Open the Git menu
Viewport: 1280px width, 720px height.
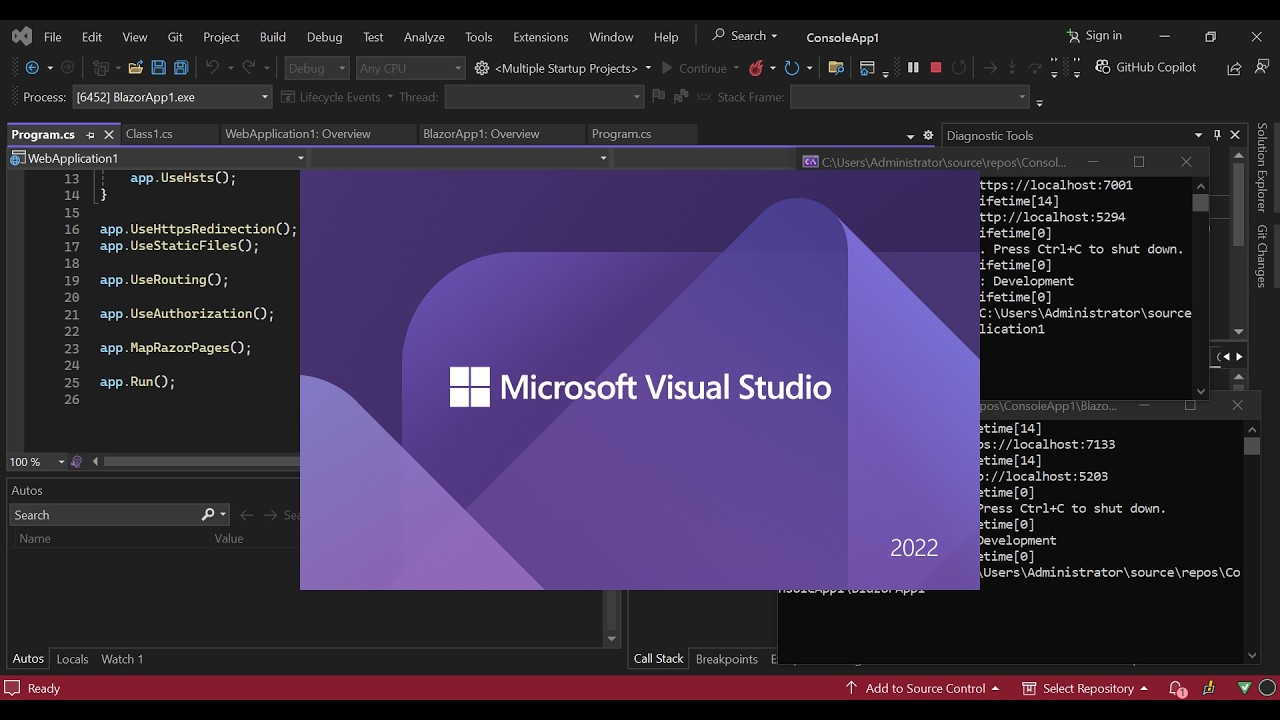pyautogui.click(x=175, y=37)
